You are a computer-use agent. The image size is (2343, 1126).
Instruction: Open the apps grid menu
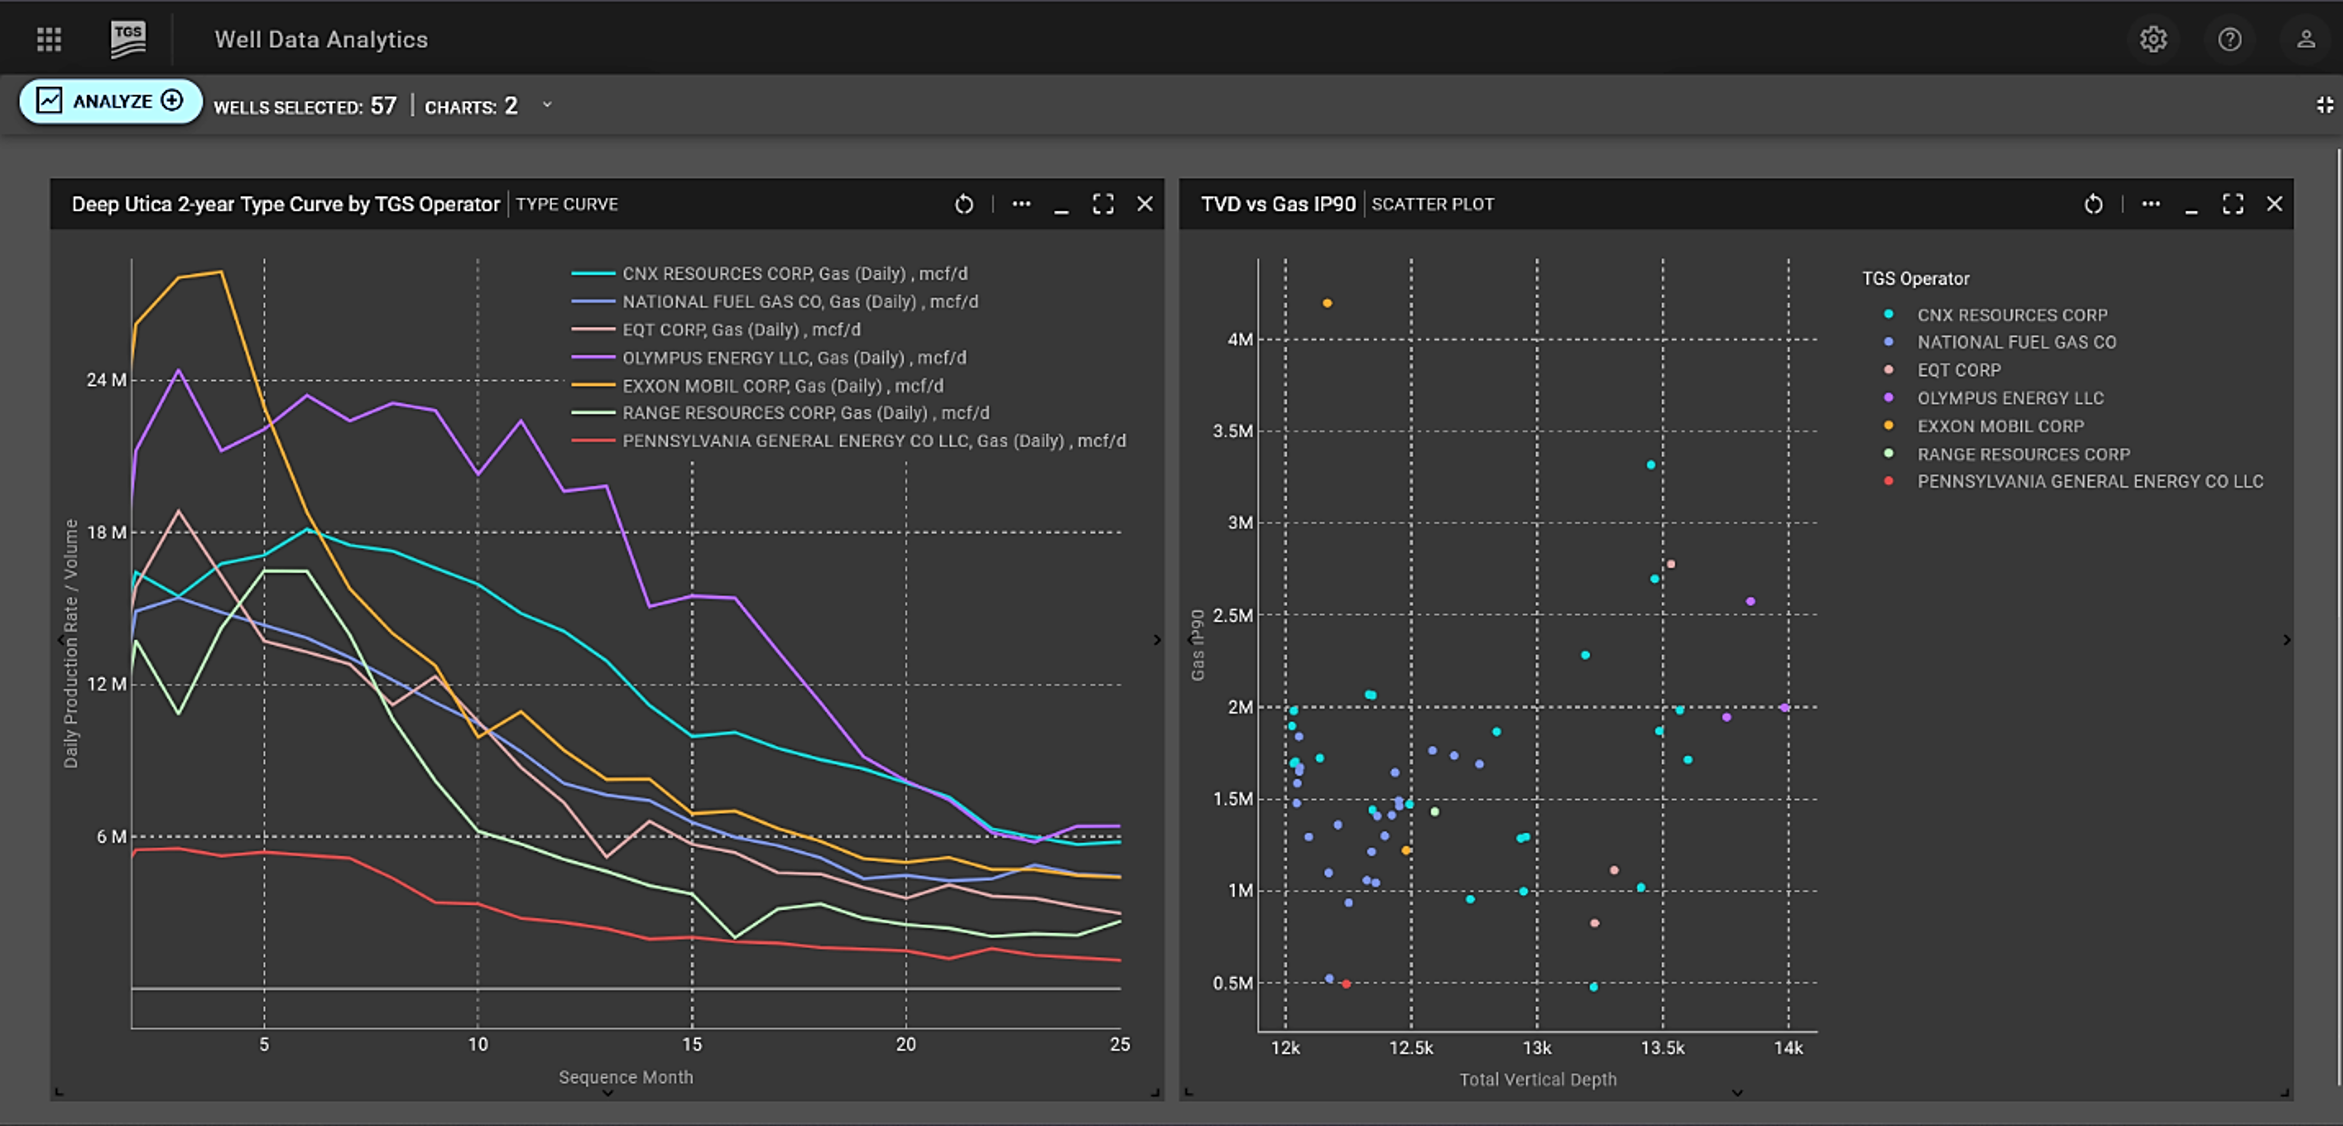(49, 39)
